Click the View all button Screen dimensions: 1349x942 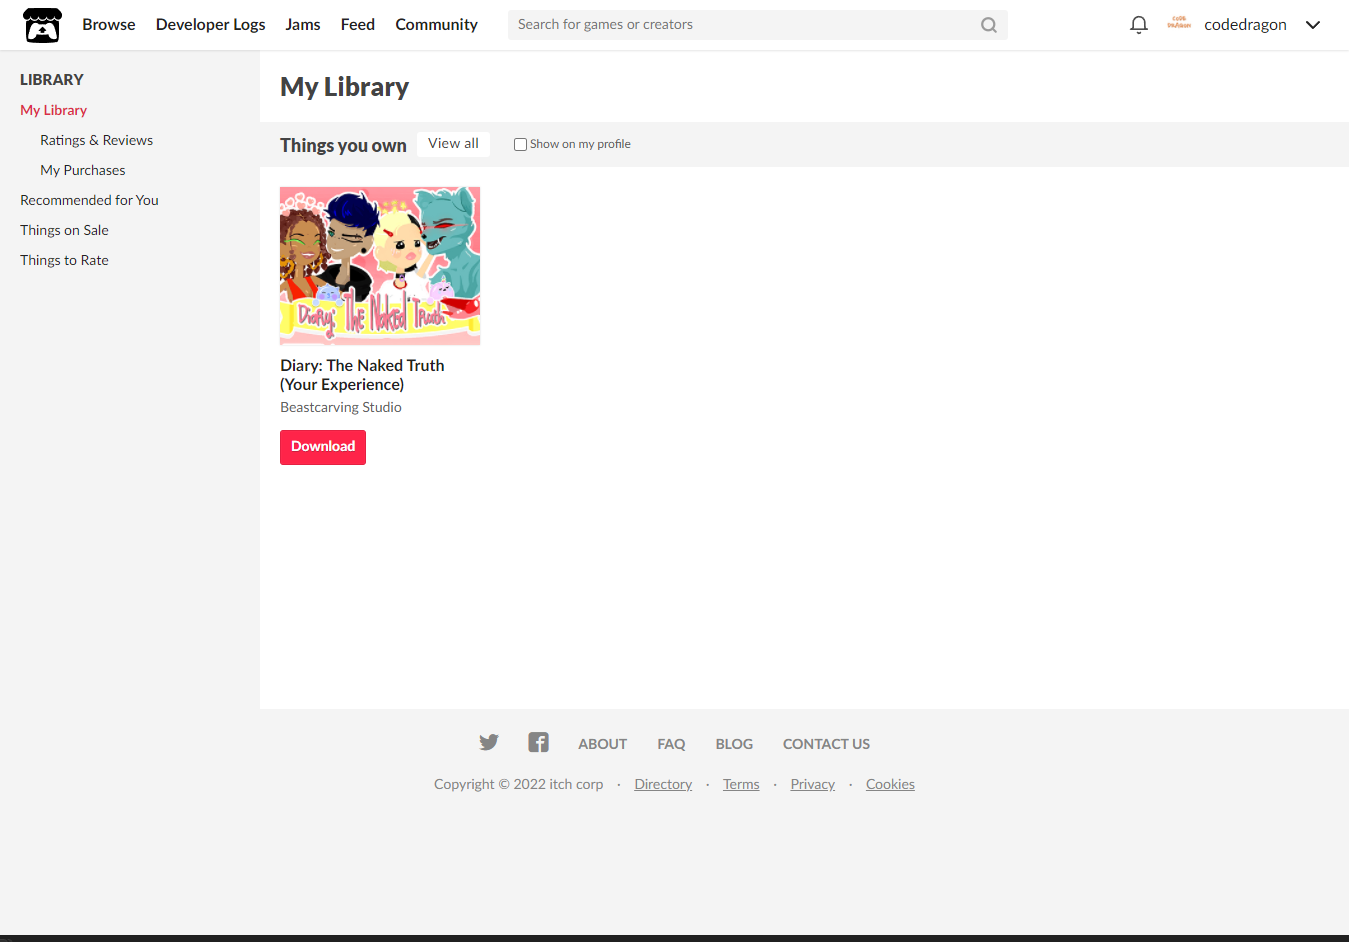pos(454,143)
